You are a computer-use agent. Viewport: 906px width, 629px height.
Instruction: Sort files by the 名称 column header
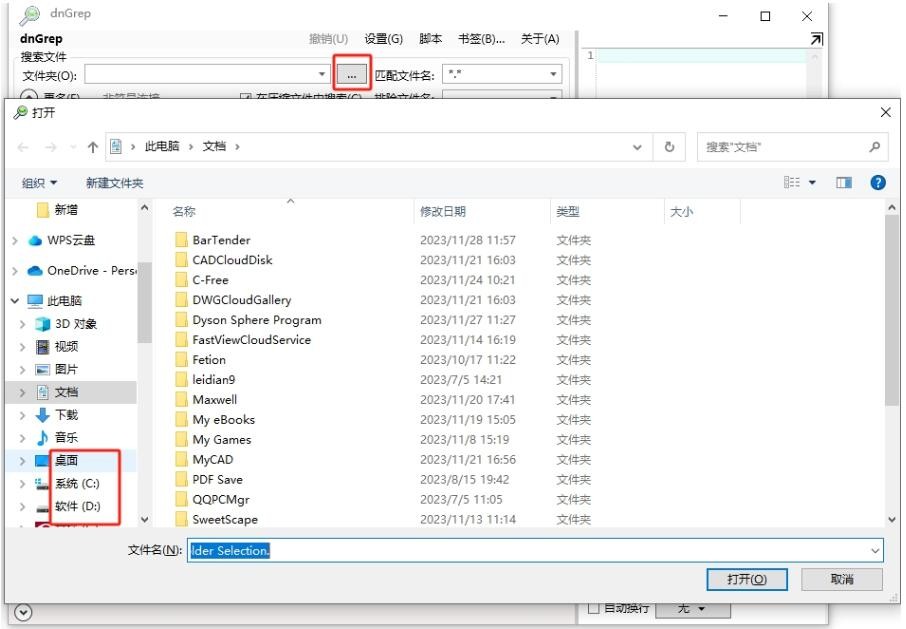coord(184,211)
